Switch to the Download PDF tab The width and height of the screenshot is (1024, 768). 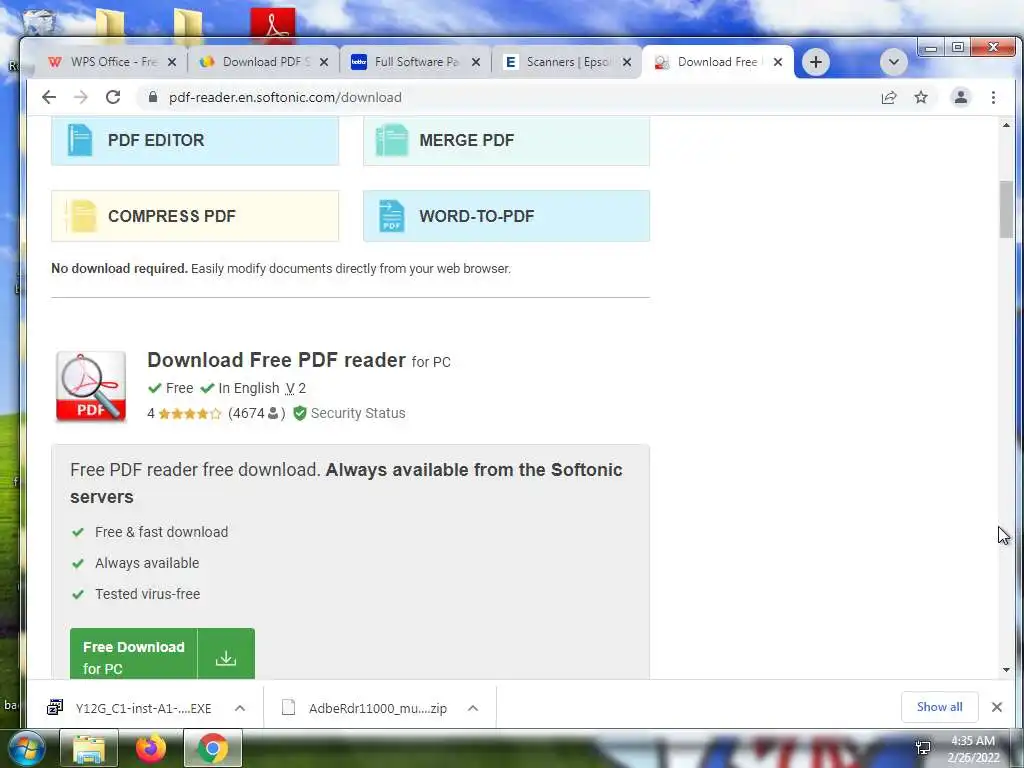pos(265,62)
